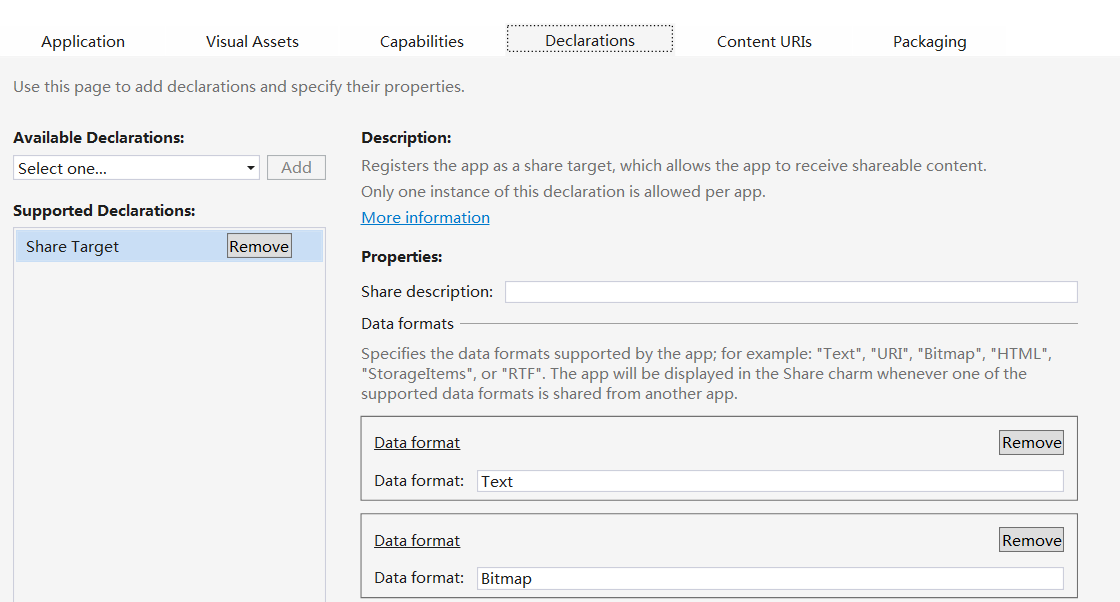Click the Share description text field
The image size is (1120, 602).
790,292
